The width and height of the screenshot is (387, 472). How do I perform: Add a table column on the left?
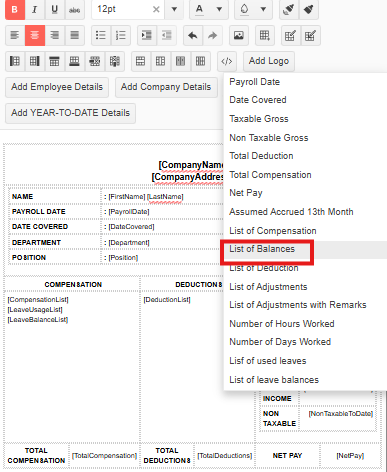coord(15,61)
